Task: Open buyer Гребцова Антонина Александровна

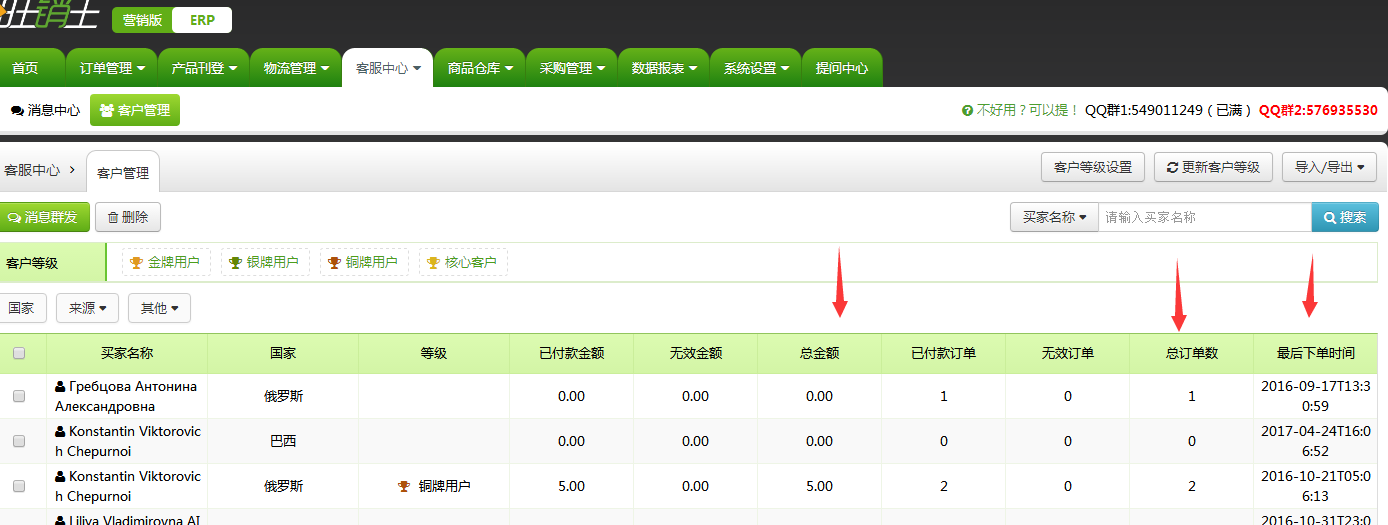Action: [126, 396]
